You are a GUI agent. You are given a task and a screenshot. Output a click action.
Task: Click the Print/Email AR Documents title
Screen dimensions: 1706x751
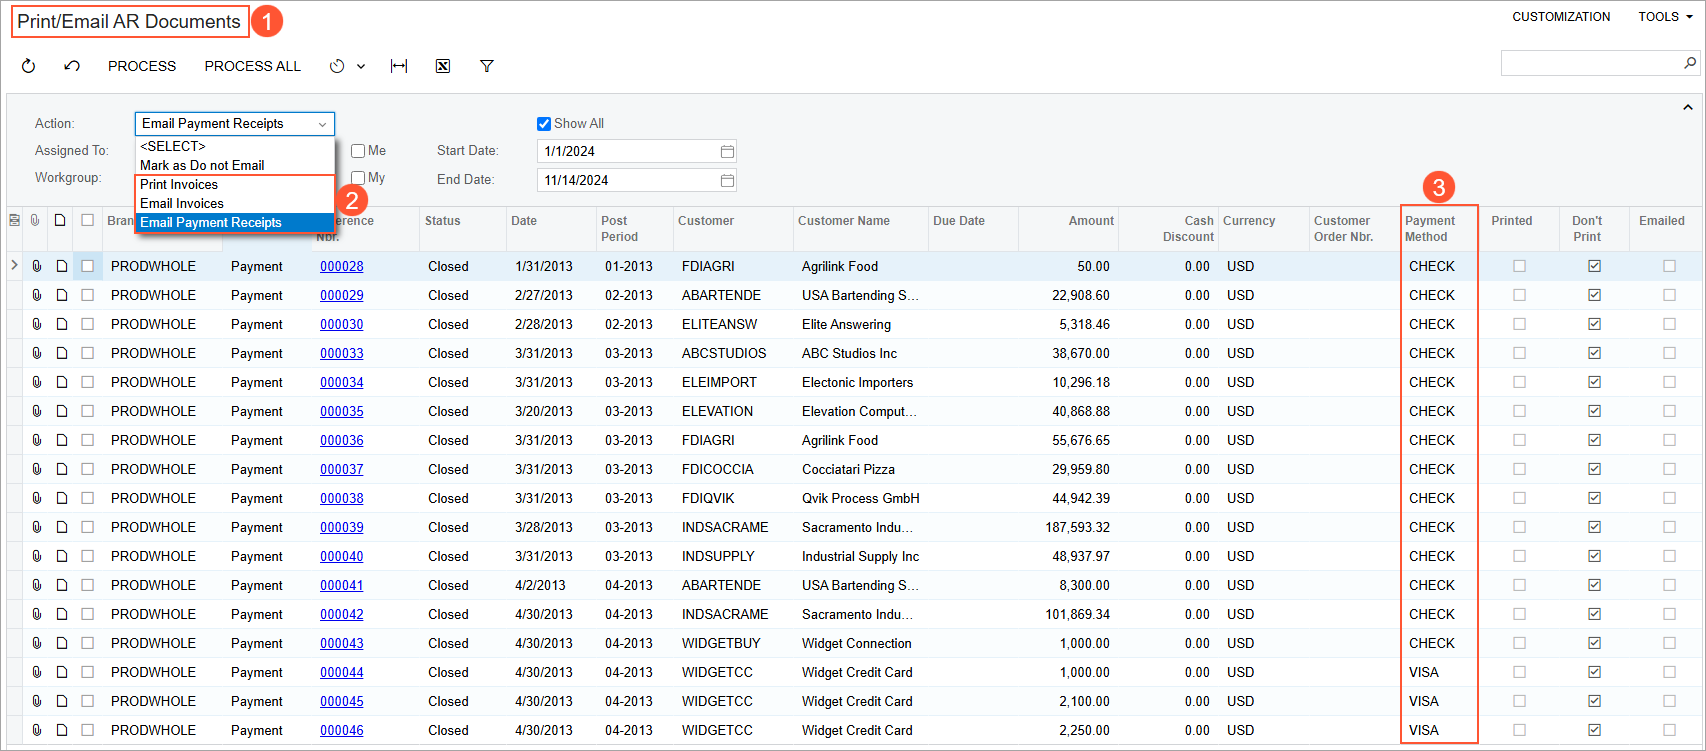click(x=129, y=21)
